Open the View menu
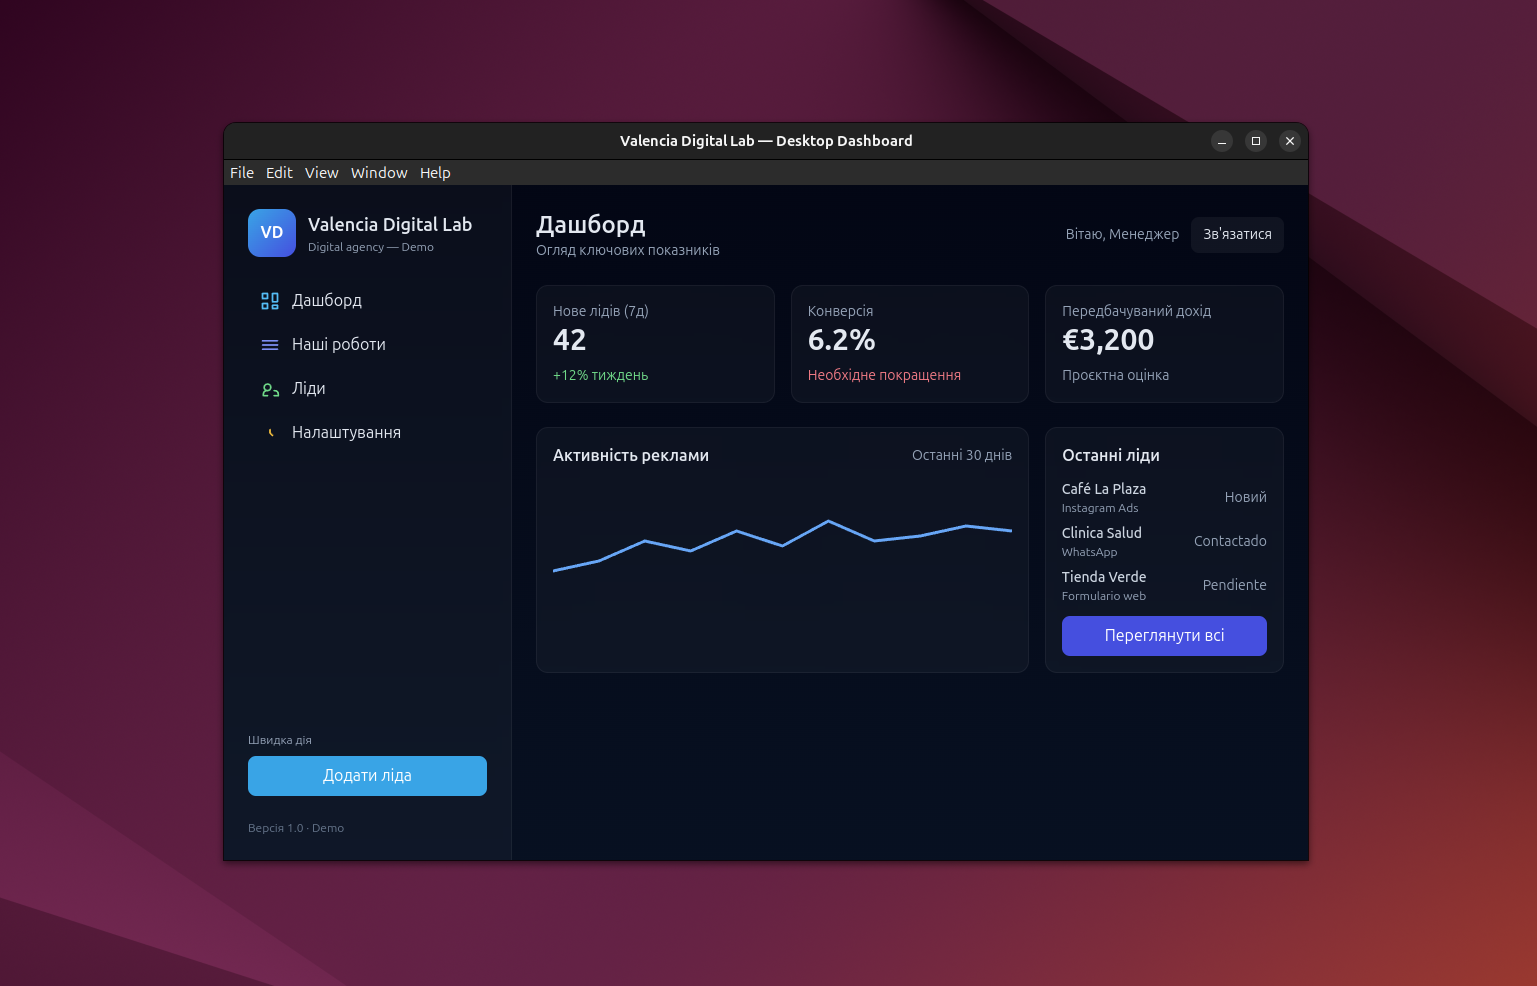Image resolution: width=1537 pixels, height=986 pixels. [322, 173]
